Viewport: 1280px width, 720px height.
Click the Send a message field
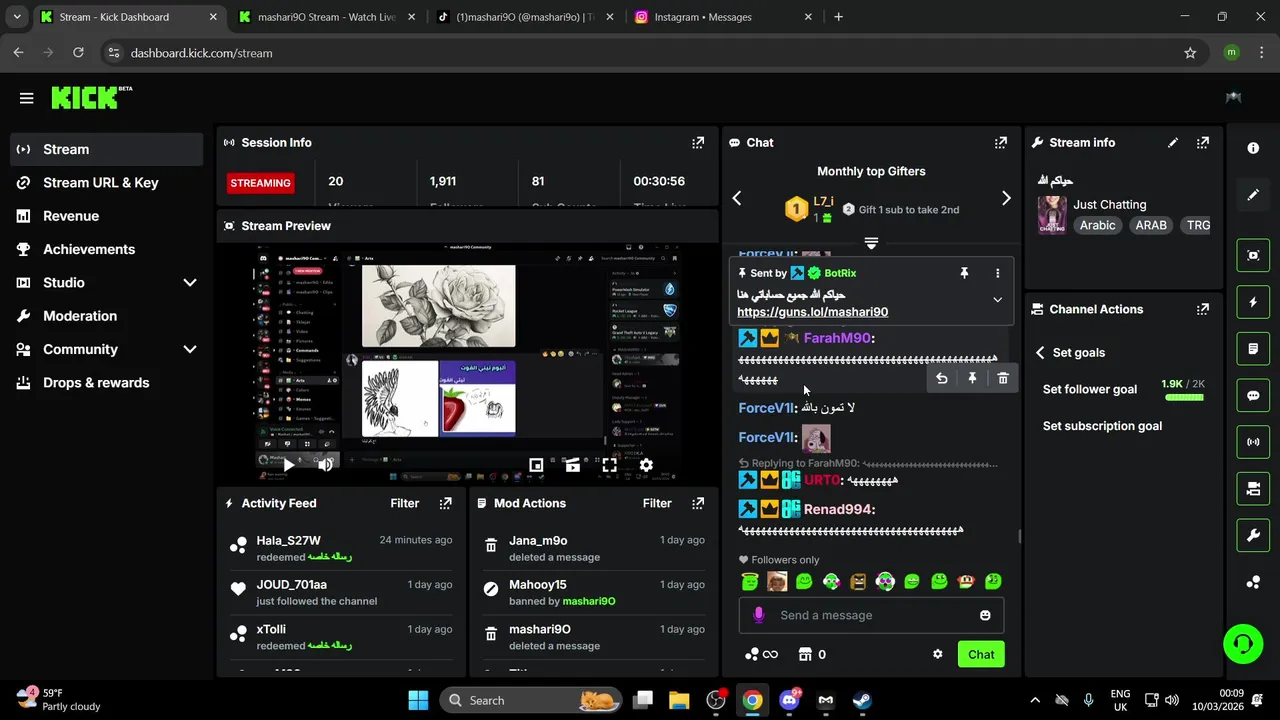(x=871, y=615)
